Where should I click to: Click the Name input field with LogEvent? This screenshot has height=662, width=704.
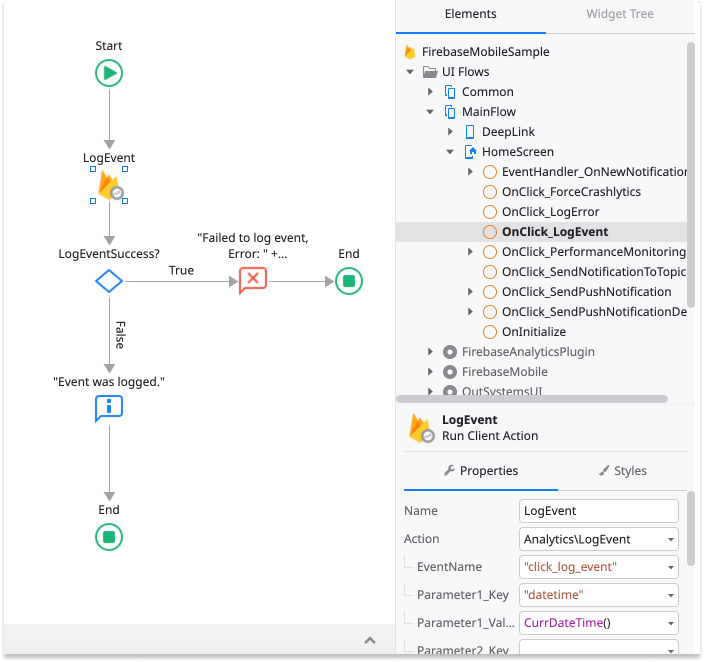pyautogui.click(x=598, y=511)
